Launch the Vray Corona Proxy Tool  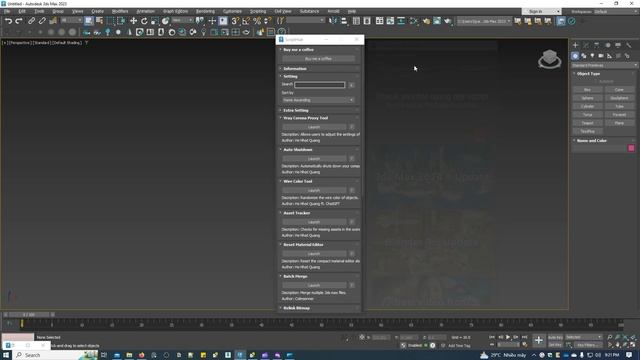click(314, 127)
